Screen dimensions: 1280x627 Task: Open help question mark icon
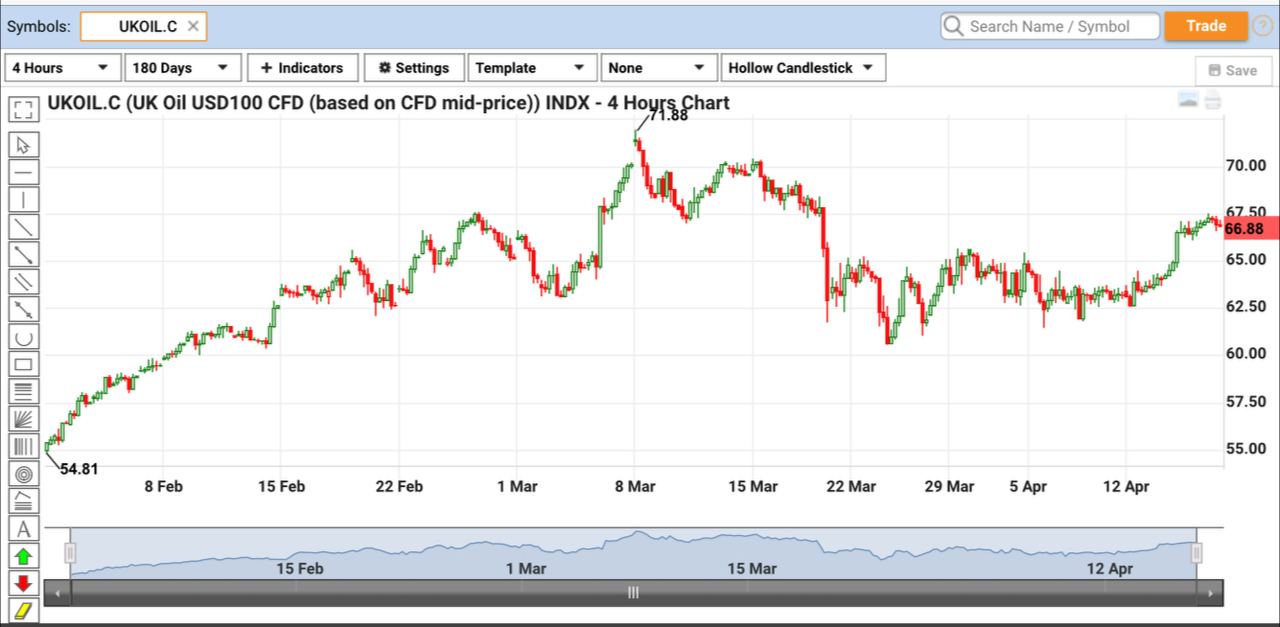1262,26
